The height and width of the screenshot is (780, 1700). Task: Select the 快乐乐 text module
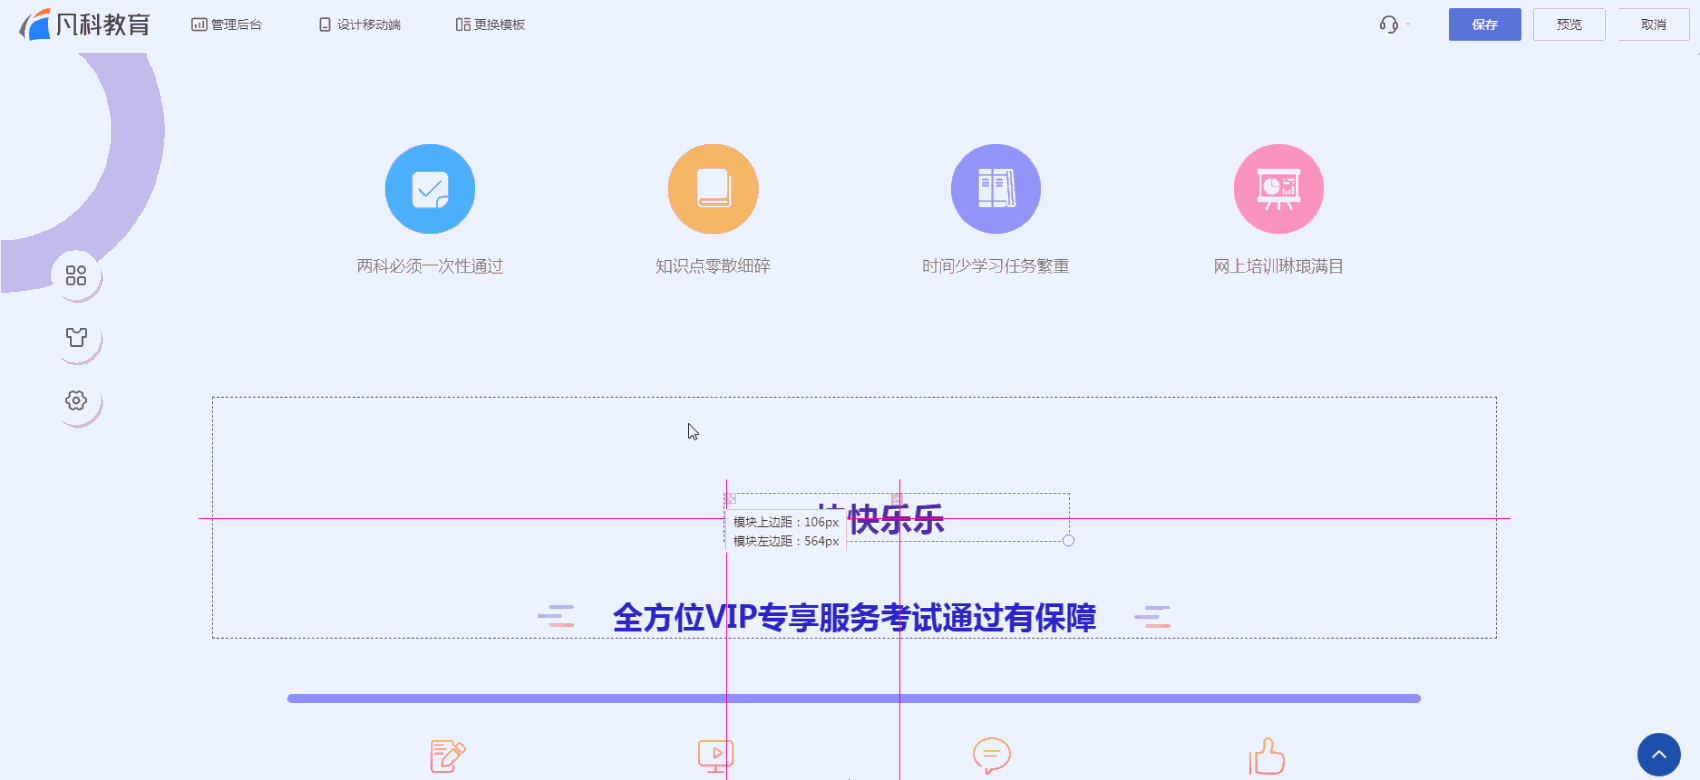click(x=896, y=519)
